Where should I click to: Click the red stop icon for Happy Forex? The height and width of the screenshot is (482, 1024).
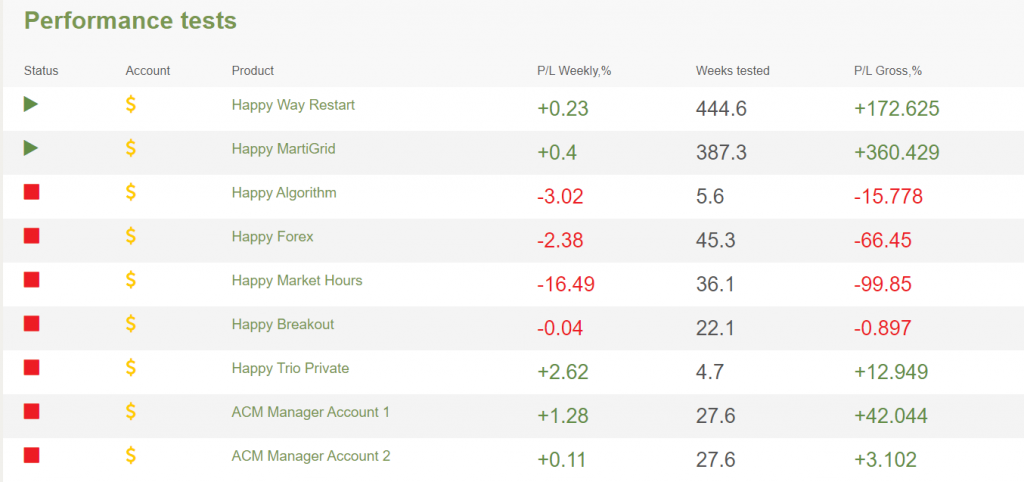click(x=31, y=236)
